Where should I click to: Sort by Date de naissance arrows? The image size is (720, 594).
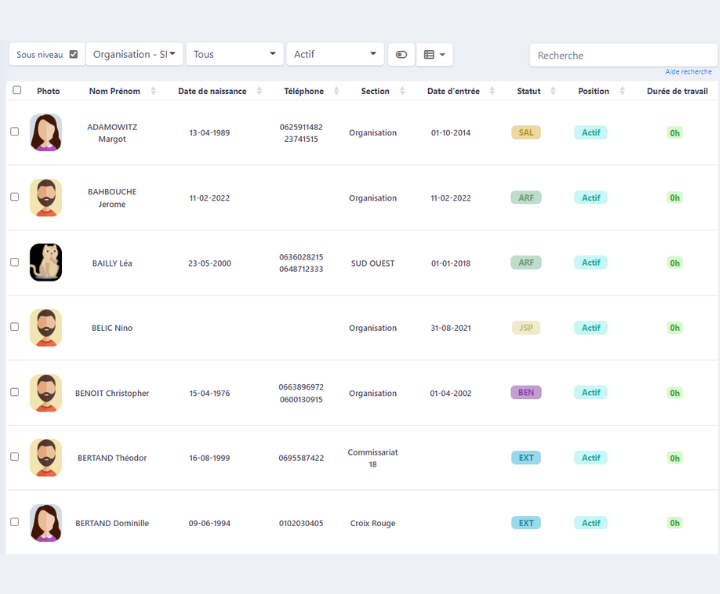[259, 91]
